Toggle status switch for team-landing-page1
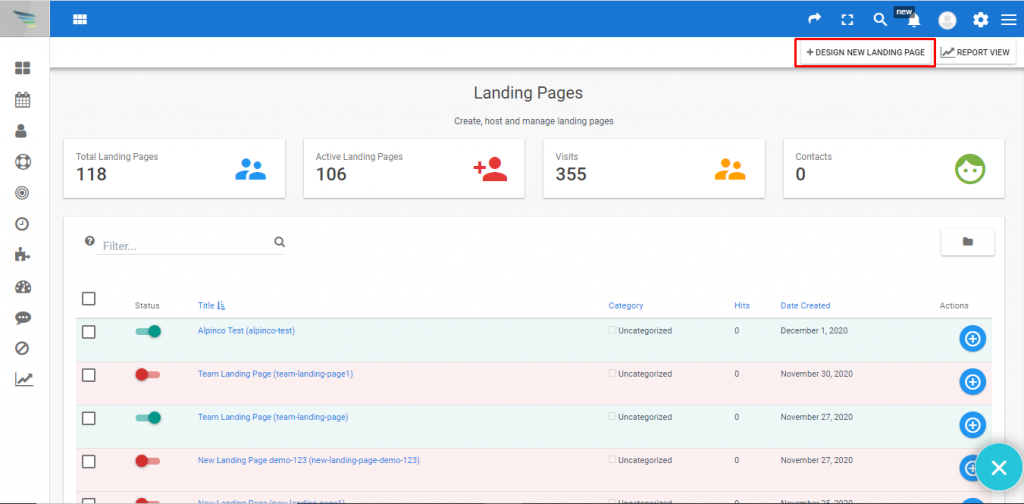1024x504 pixels. click(x=148, y=375)
